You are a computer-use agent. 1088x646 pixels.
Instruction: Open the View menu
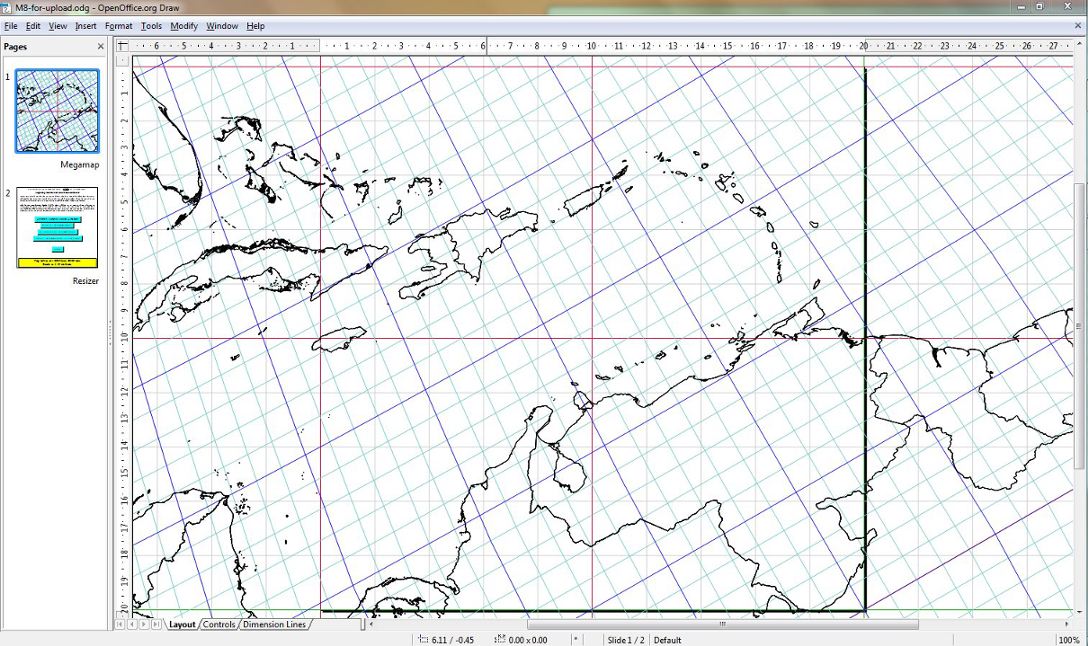[58, 26]
